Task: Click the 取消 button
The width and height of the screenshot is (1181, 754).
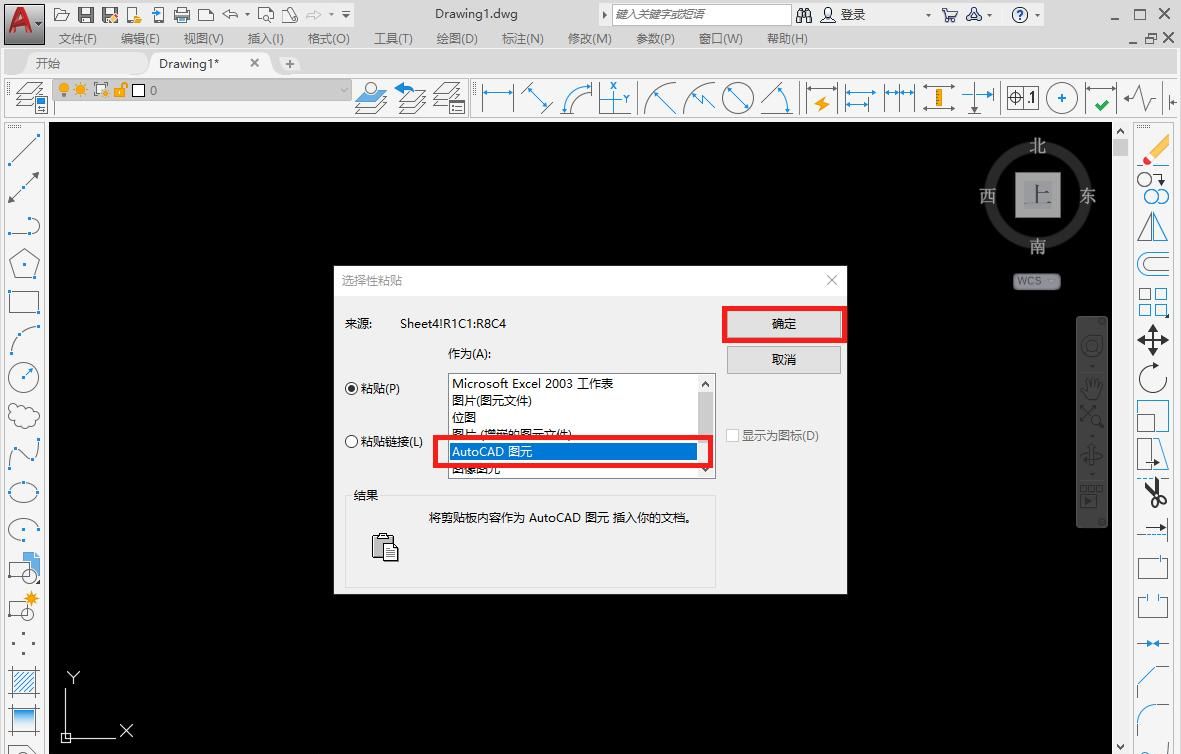Action: click(x=783, y=360)
